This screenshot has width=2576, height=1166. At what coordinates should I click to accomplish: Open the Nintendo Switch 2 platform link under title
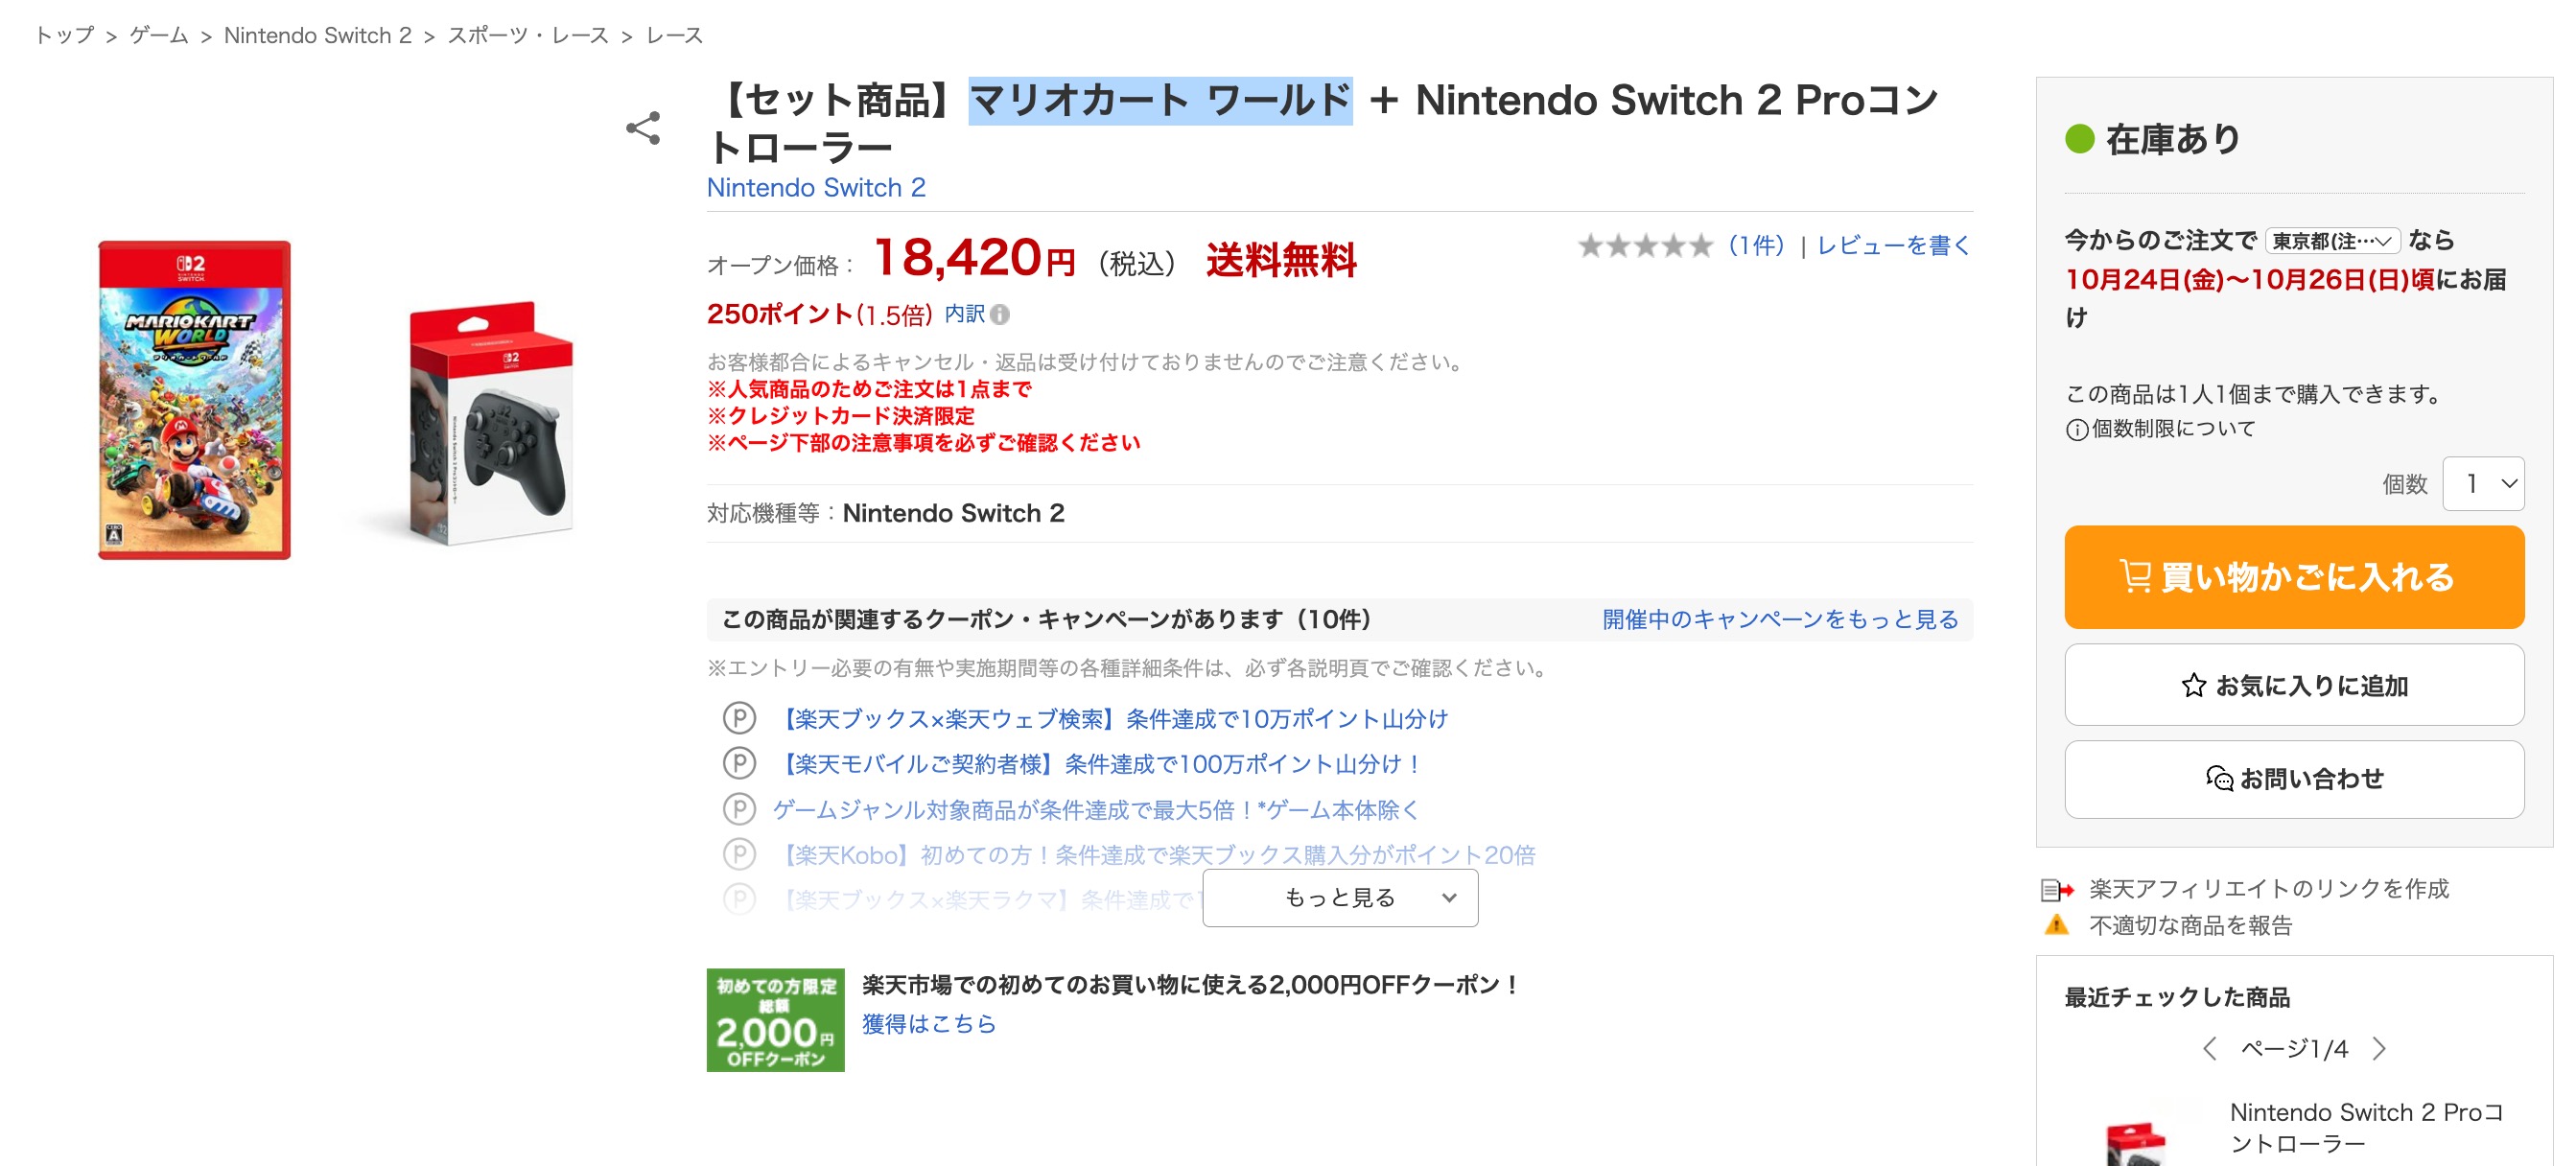coord(816,188)
